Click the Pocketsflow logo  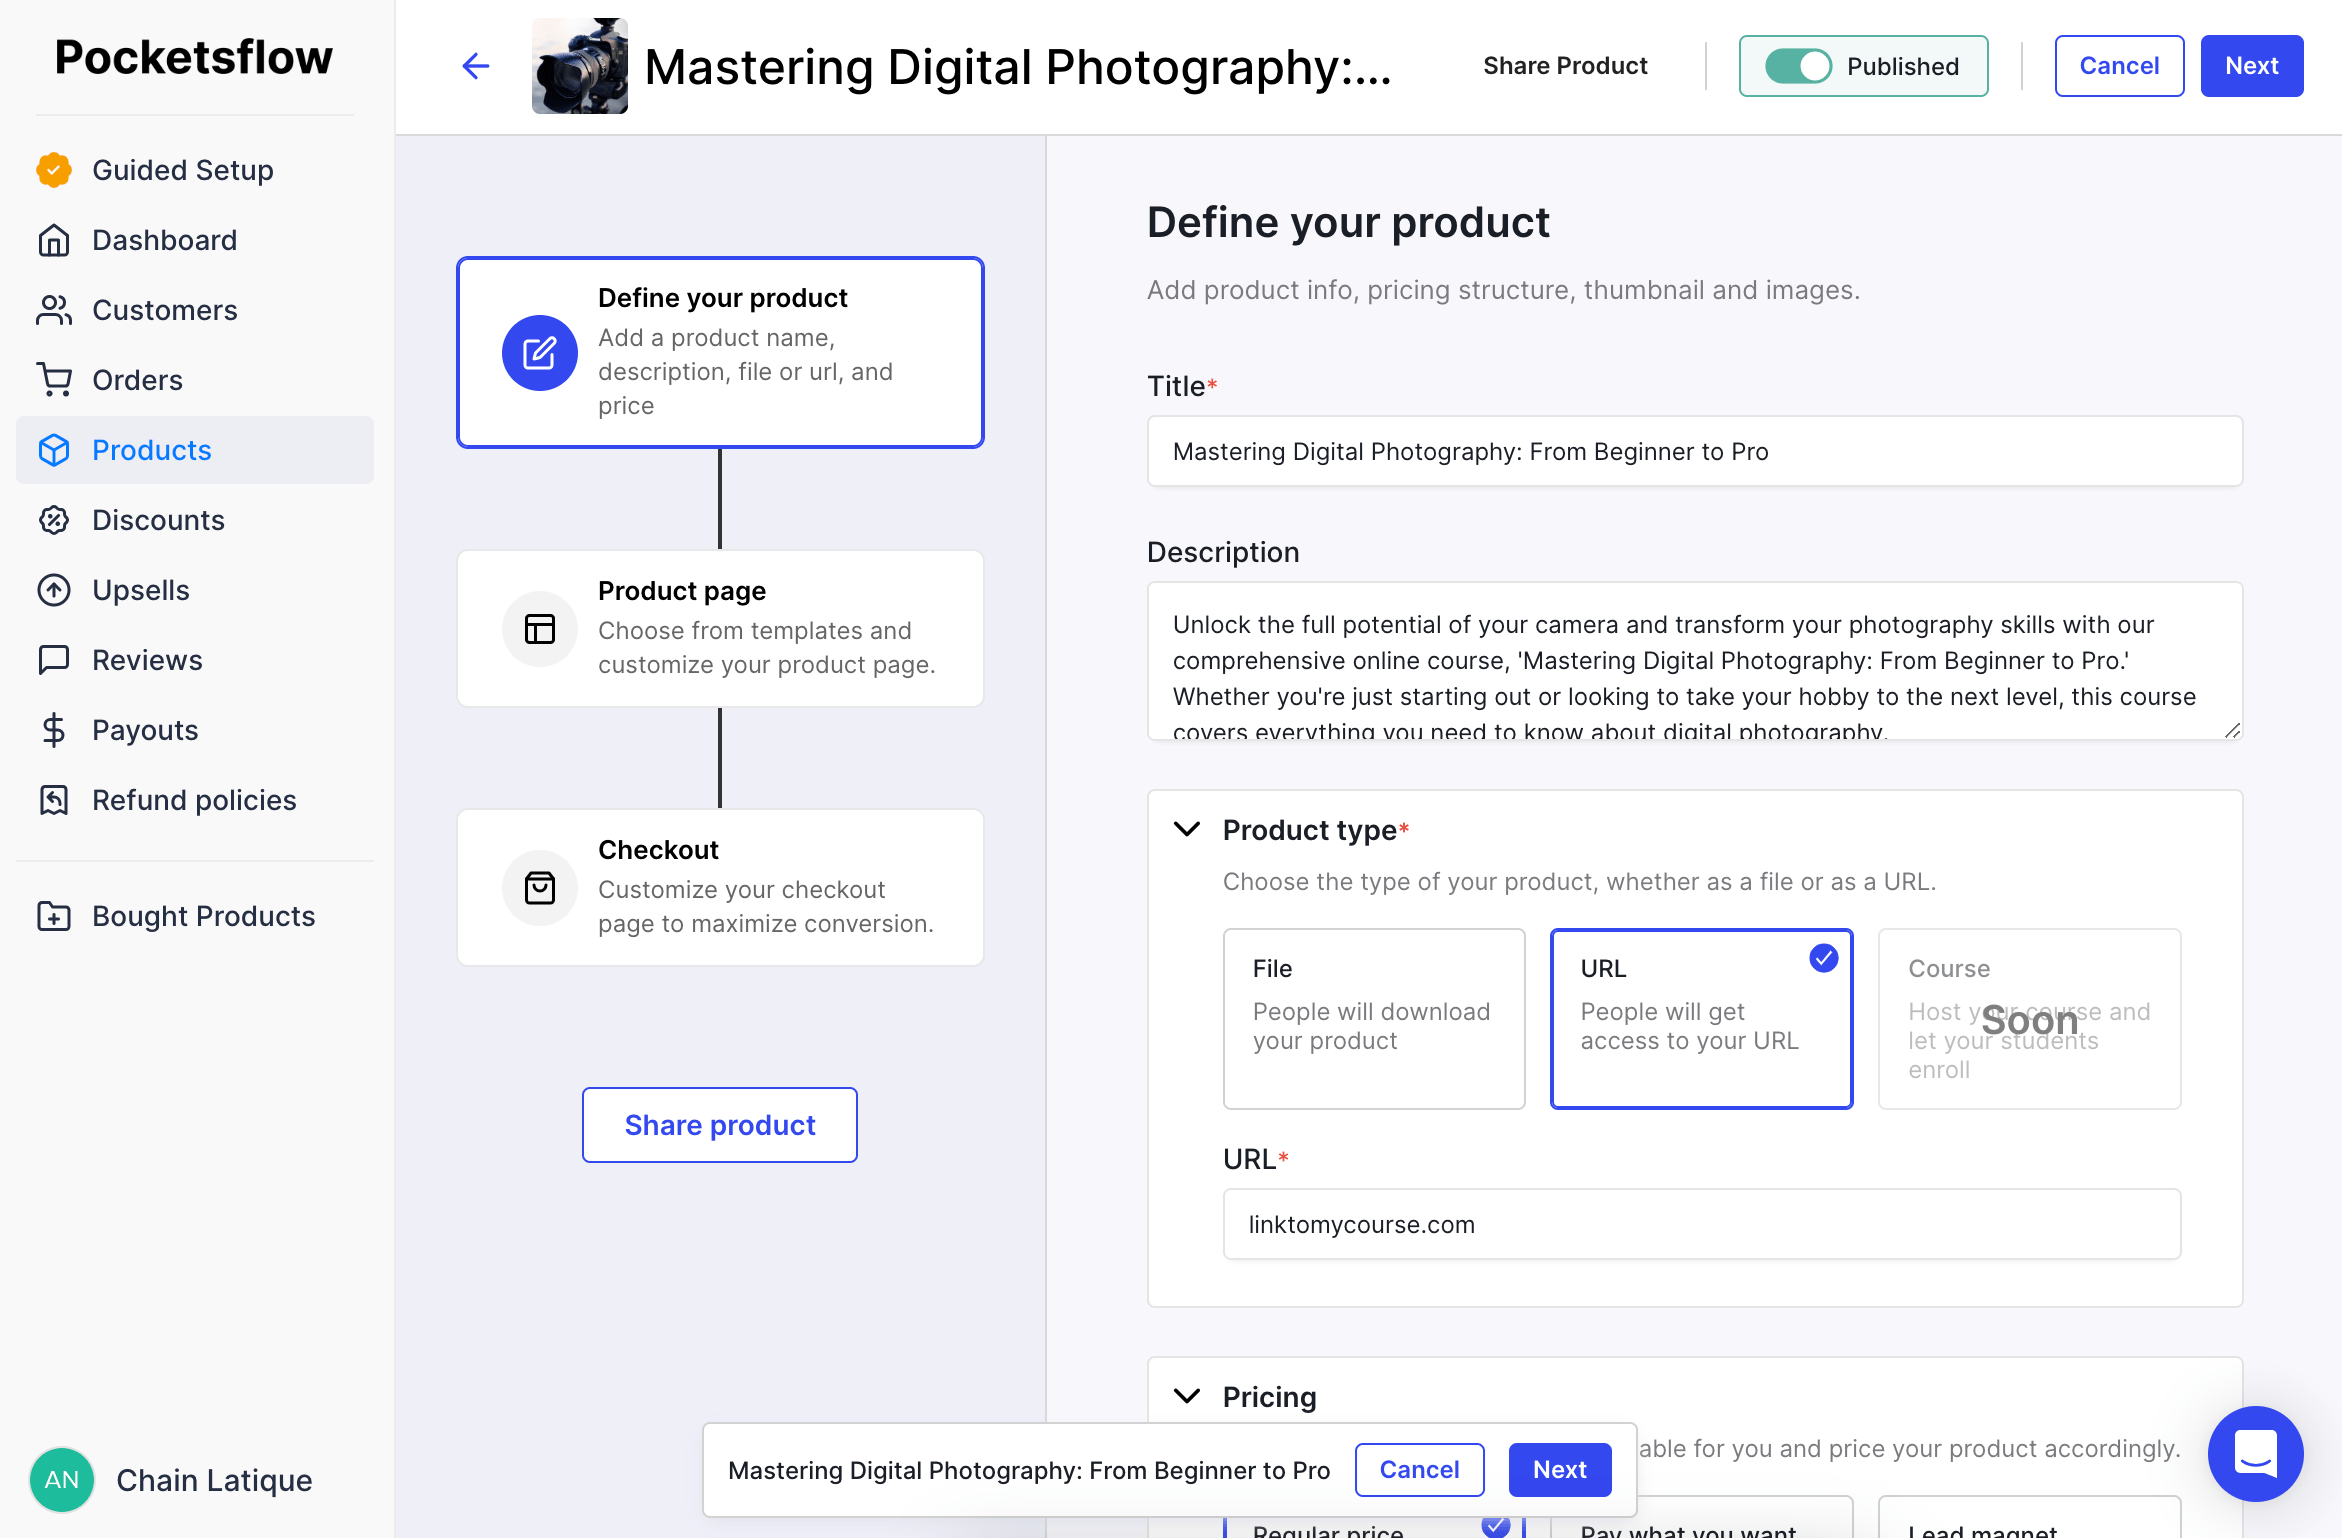click(x=194, y=57)
